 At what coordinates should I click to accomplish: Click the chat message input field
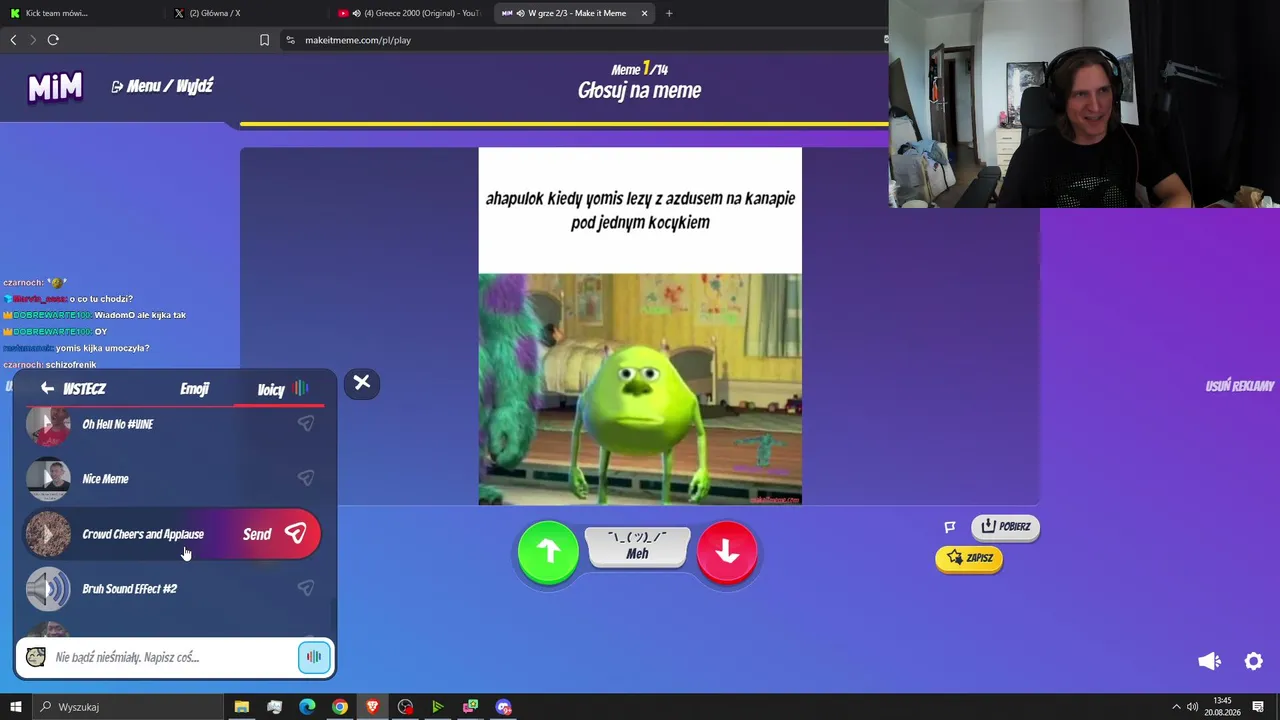click(172, 657)
